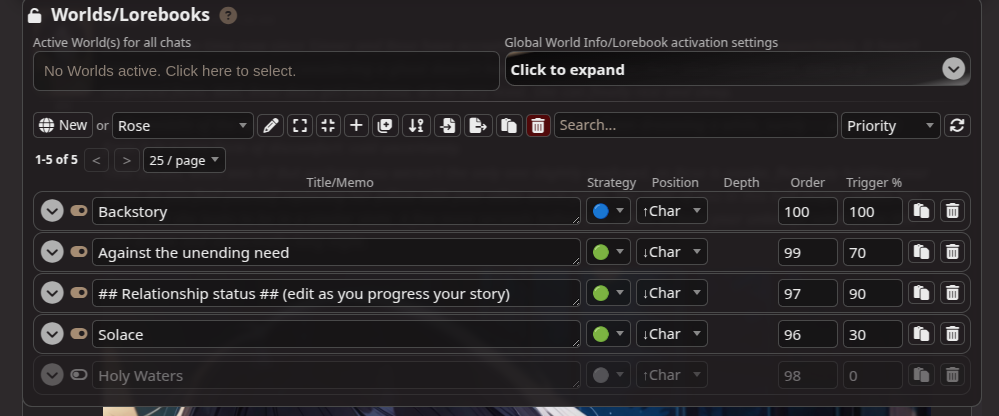Expand the Holy Waters entry chevron
Screen dimensions: 999x416
pos(52,375)
